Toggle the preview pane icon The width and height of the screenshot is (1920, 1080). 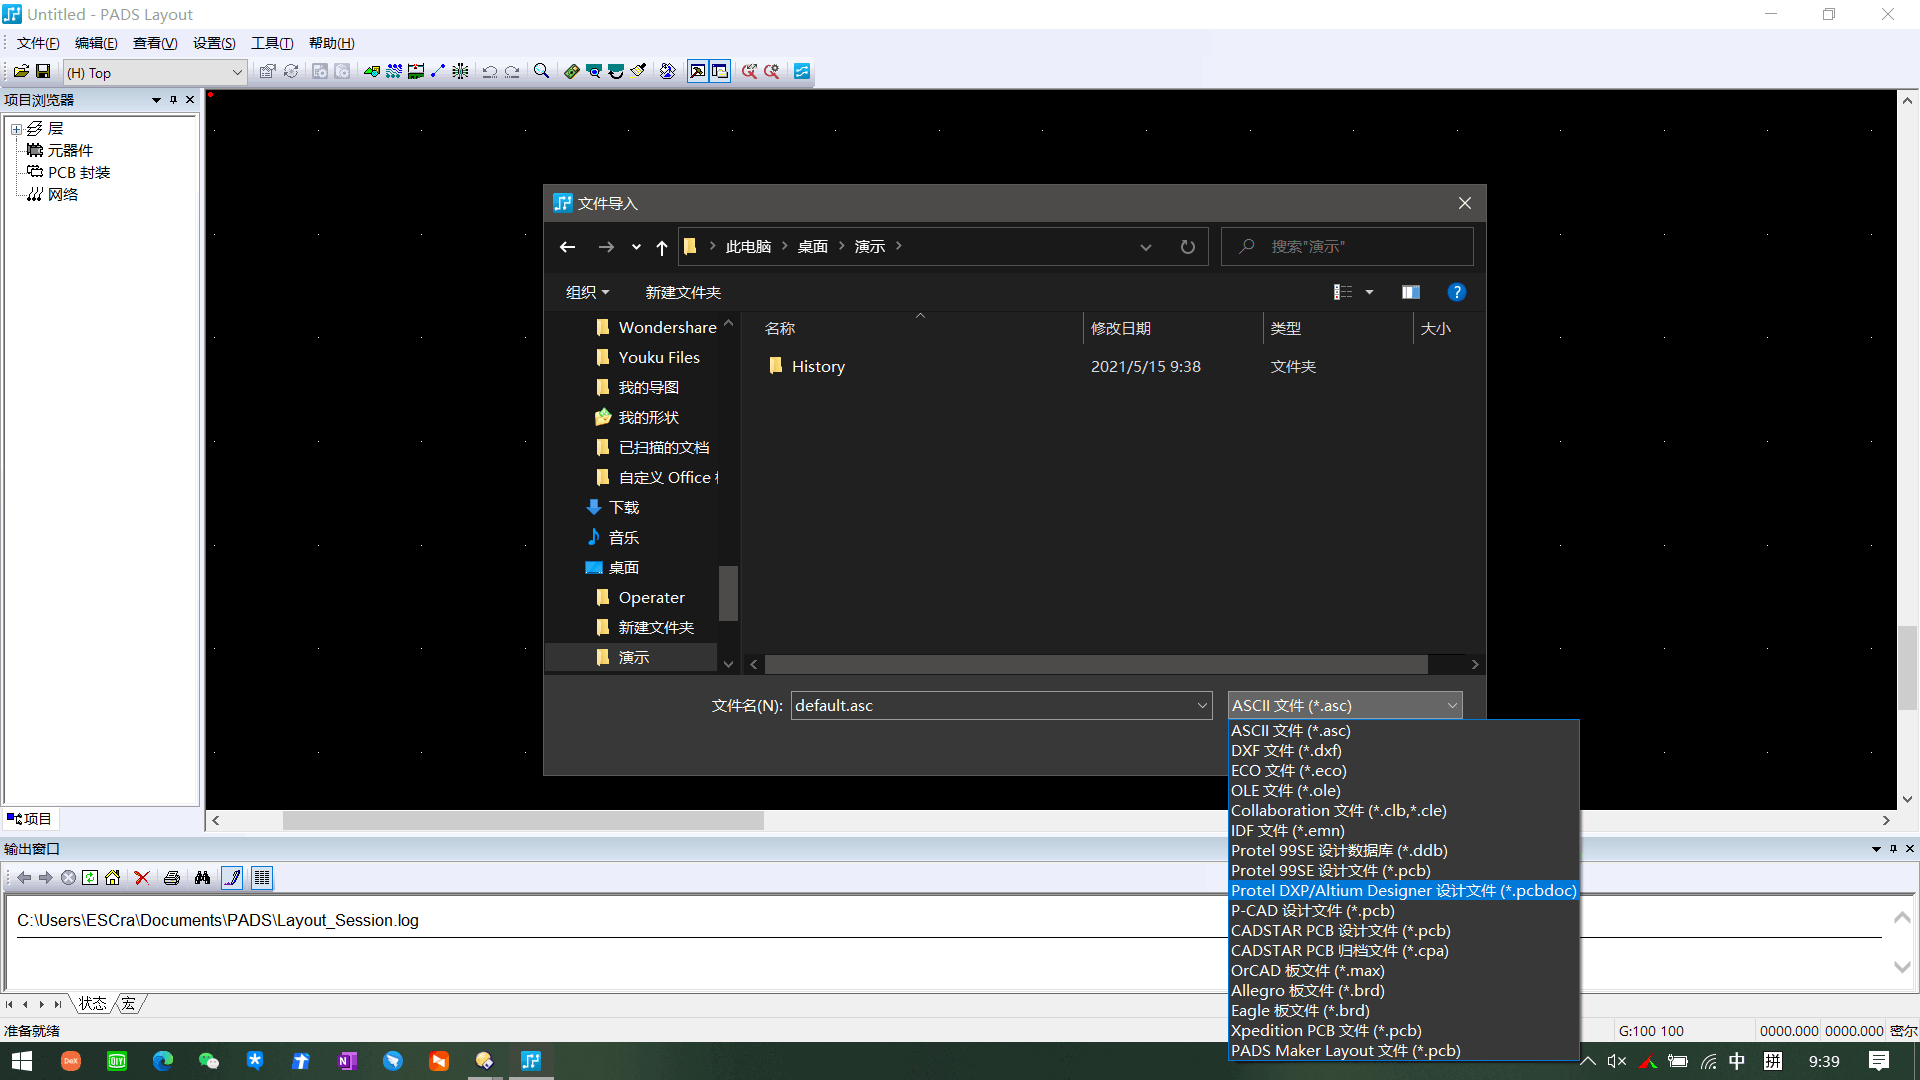click(x=1411, y=292)
